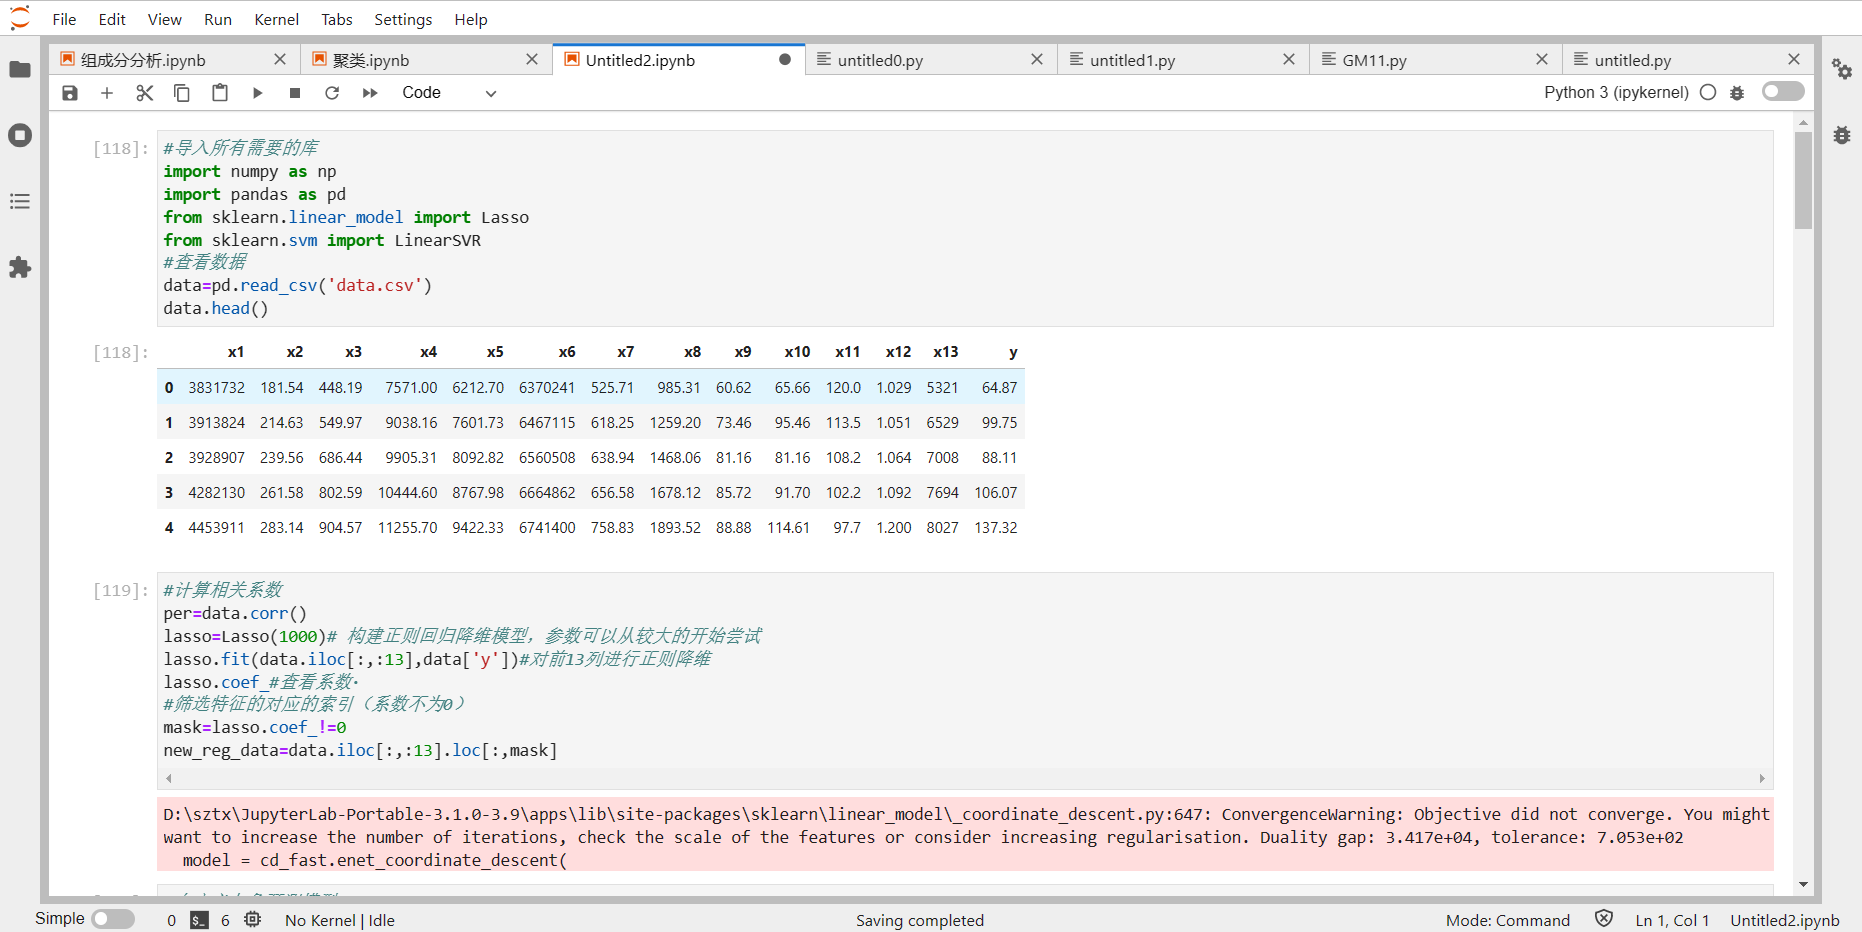Show the Table of Contents panel
The width and height of the screenshot is (1862, 932).
(x=20, y=201)
